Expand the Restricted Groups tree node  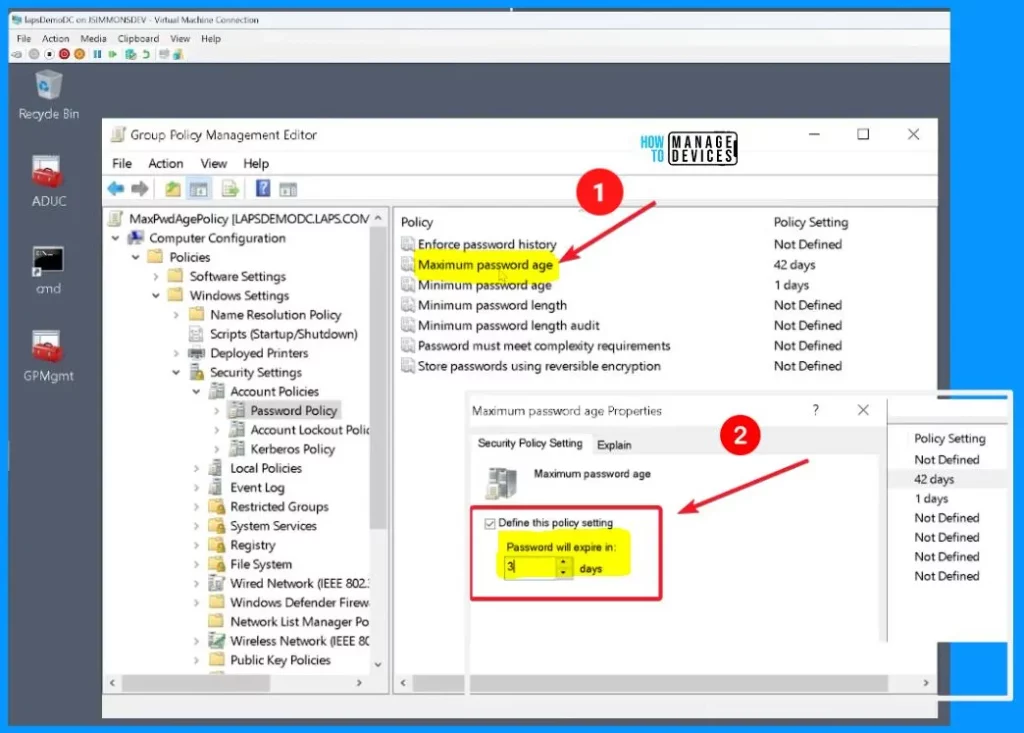[197, 507]
